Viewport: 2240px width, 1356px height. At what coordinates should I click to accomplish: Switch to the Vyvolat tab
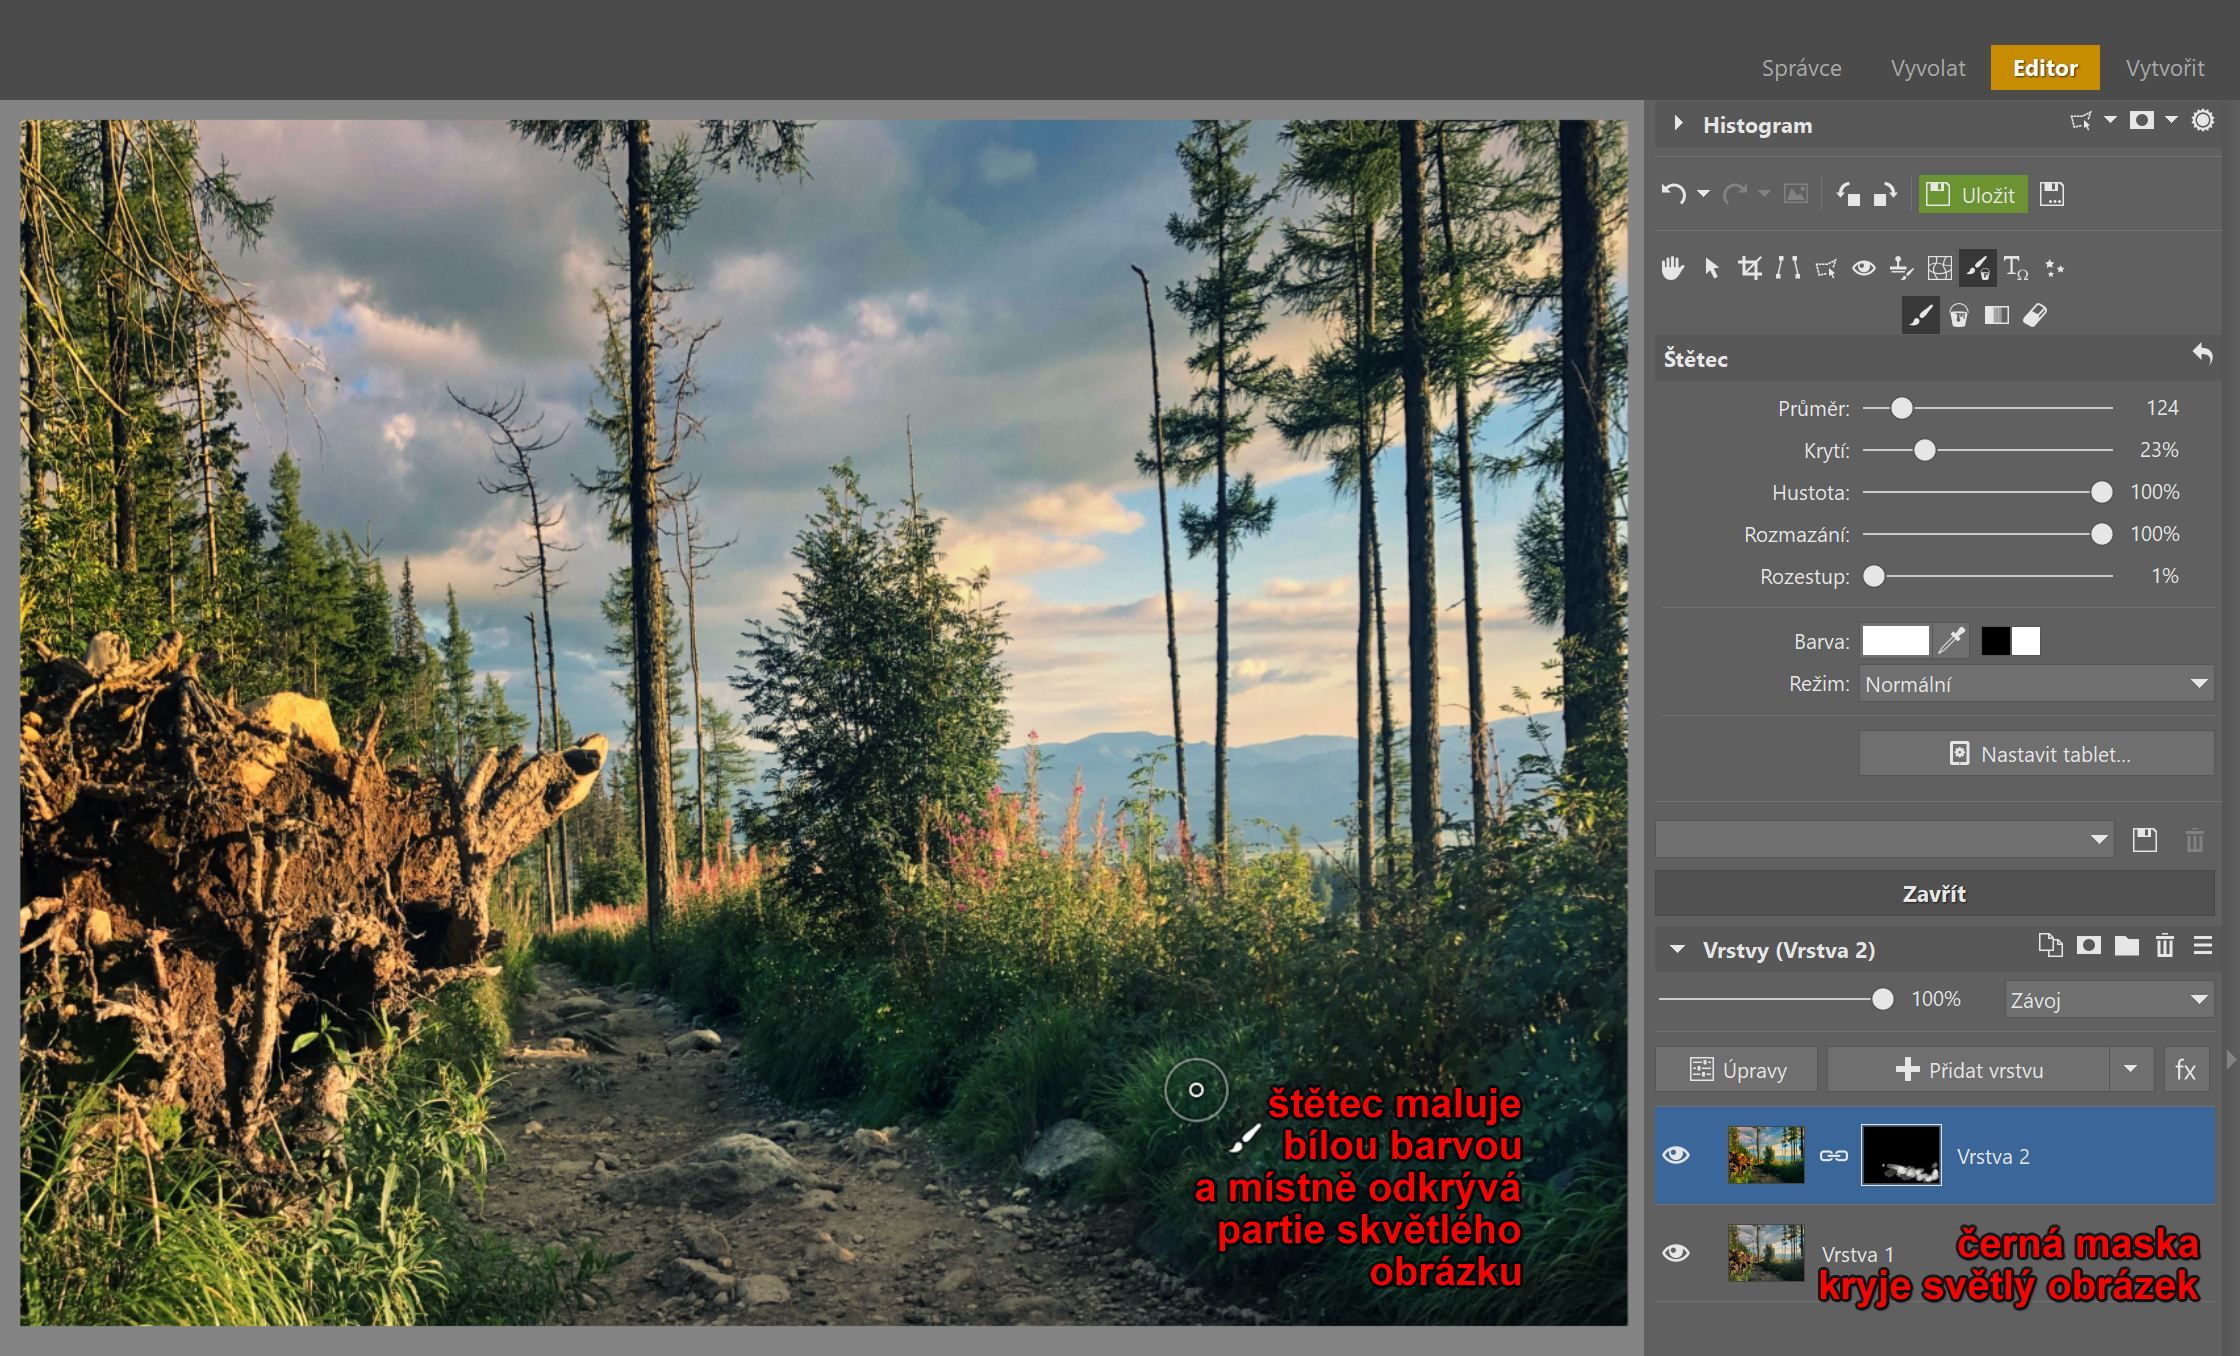coord(1928,68)
